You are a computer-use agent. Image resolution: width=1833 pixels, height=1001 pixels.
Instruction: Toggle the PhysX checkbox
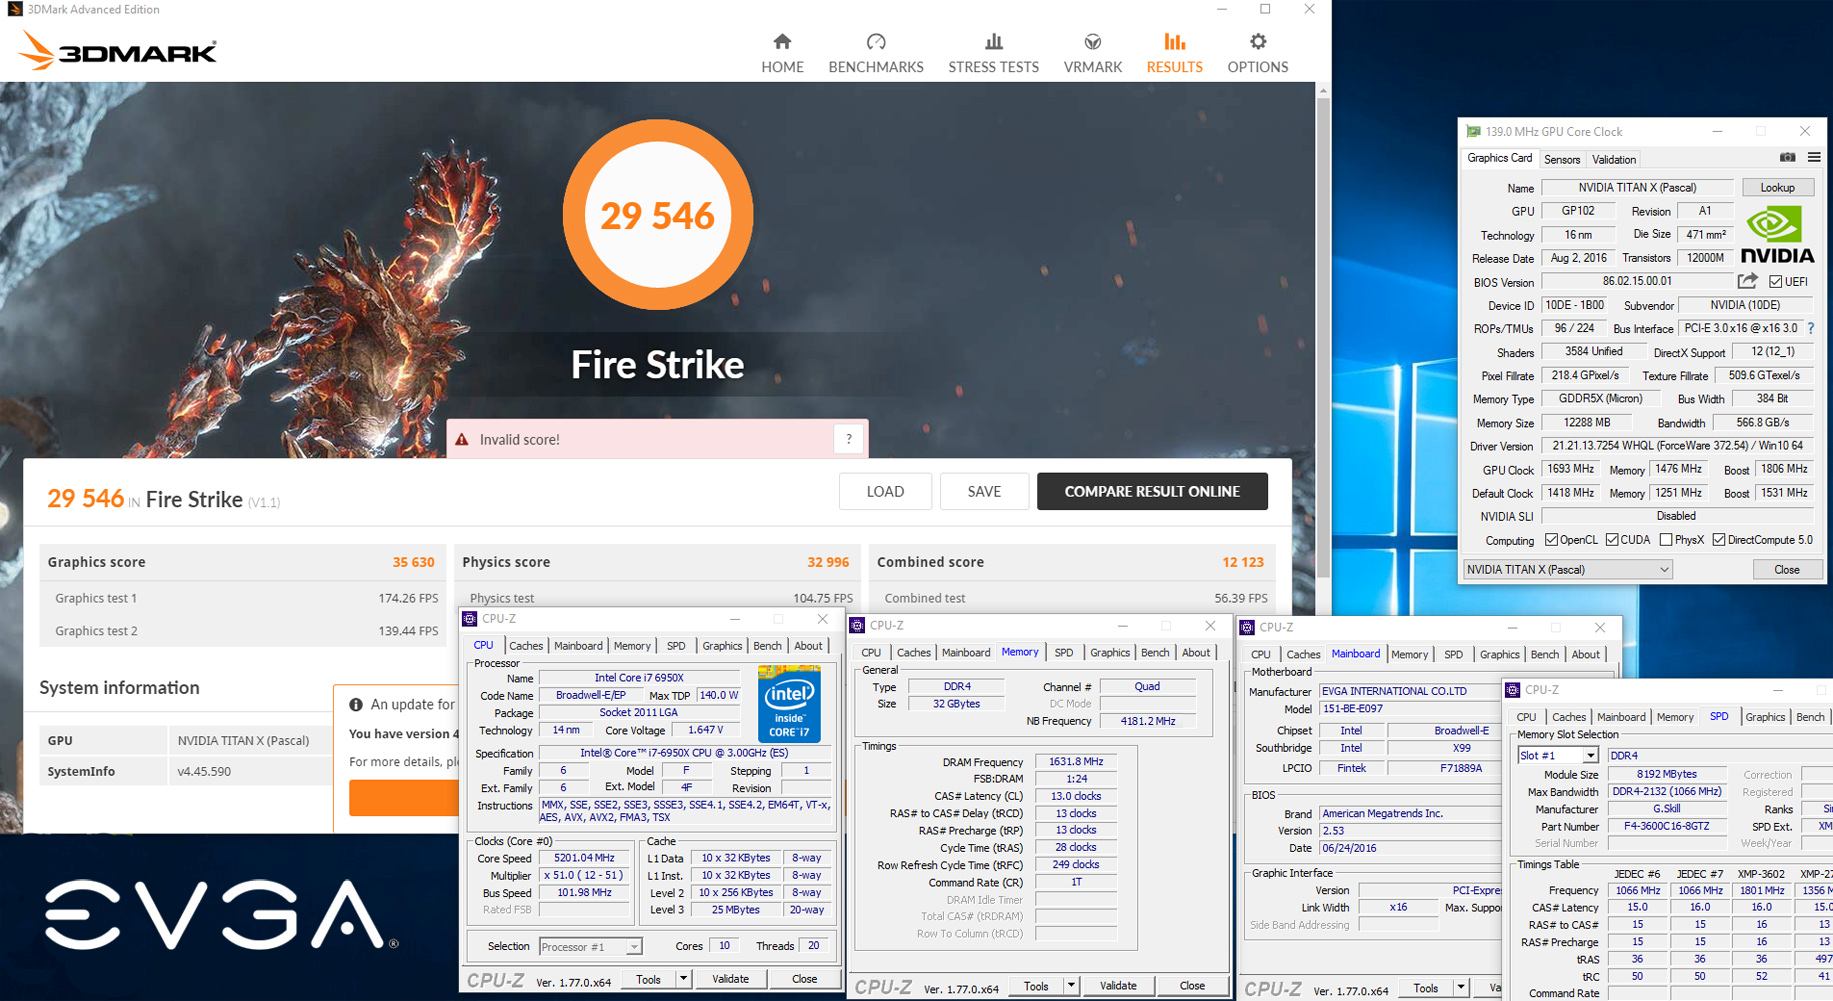tap(1666, 540)
